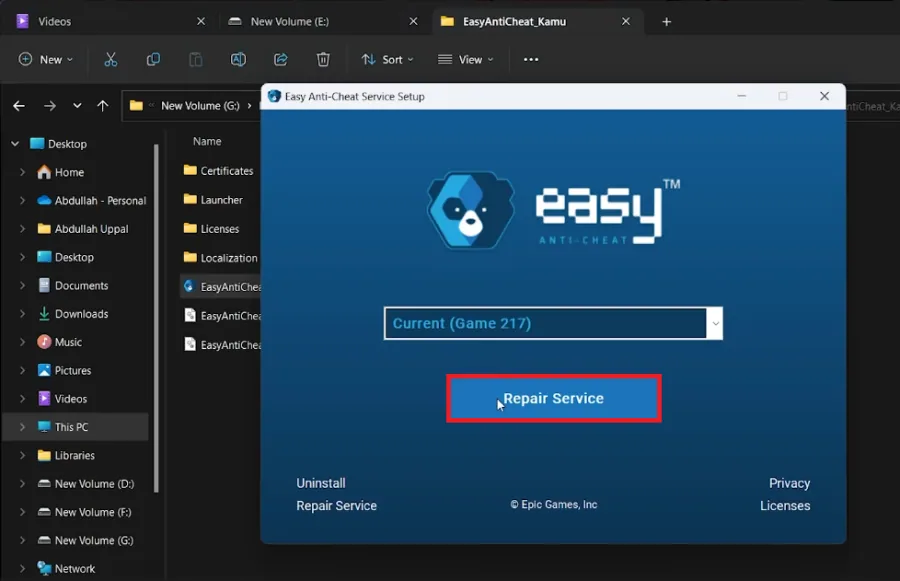Open the Current (Game 217) dropdown

tap(553, 323)
